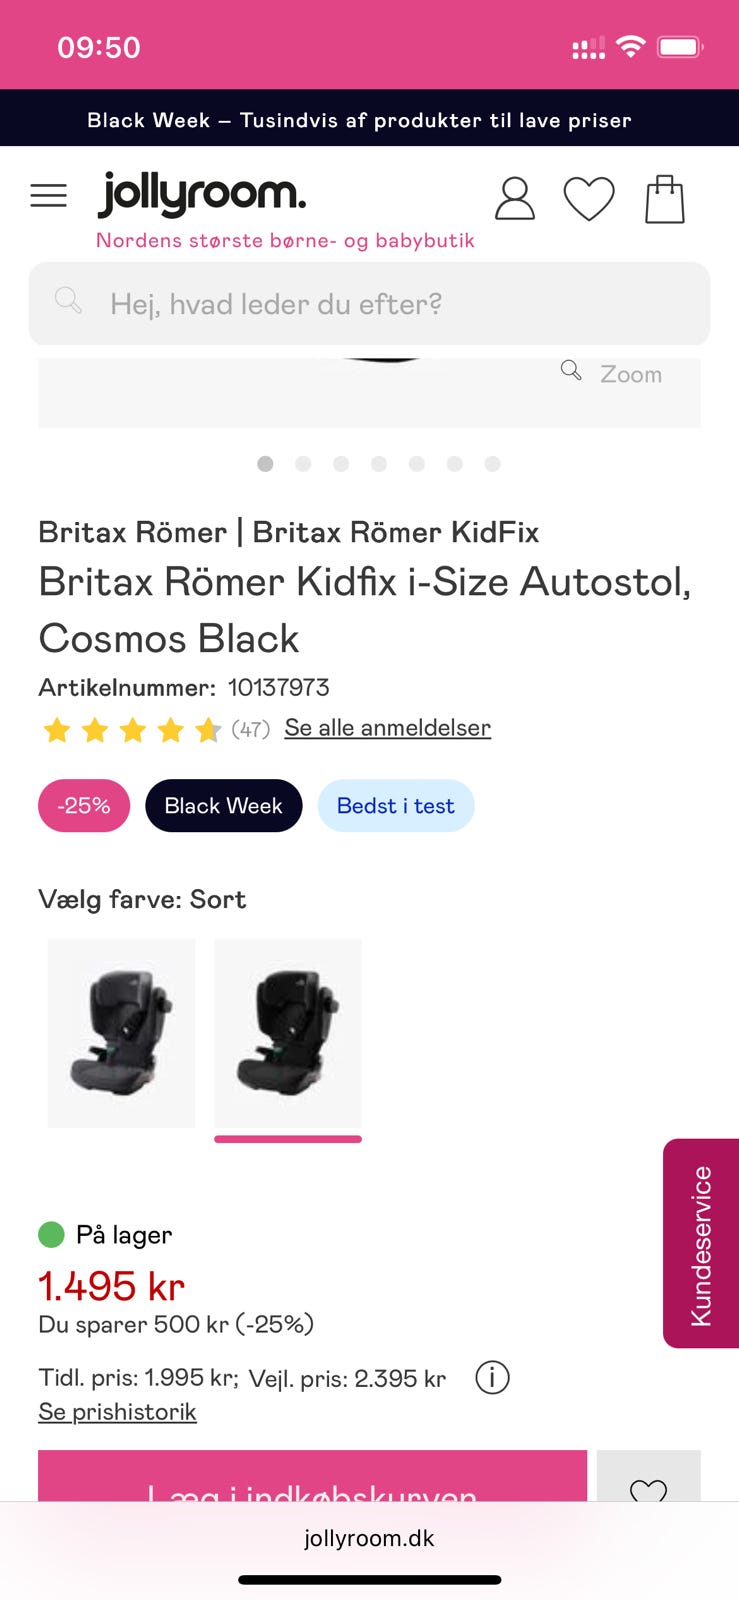
Task: Jump to second product image dot
Action: [x=303, y=464]
